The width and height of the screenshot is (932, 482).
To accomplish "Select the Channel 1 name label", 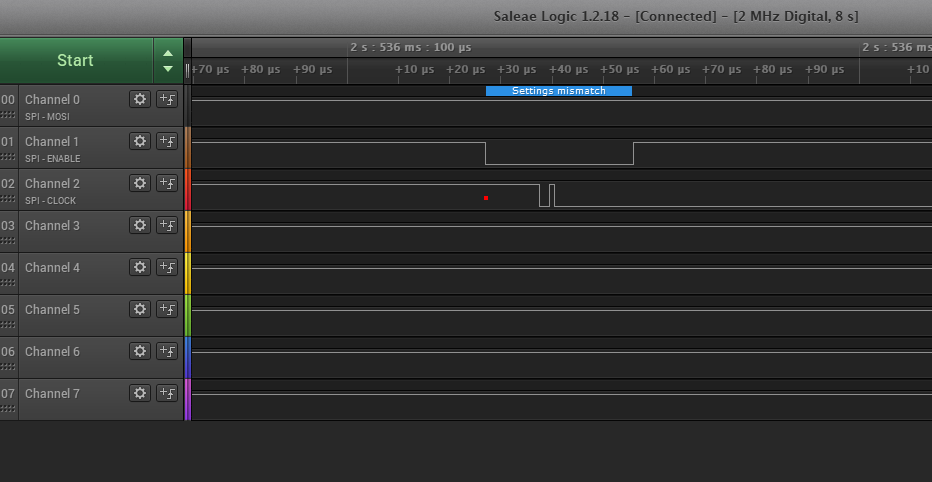I will coord(52,141).
